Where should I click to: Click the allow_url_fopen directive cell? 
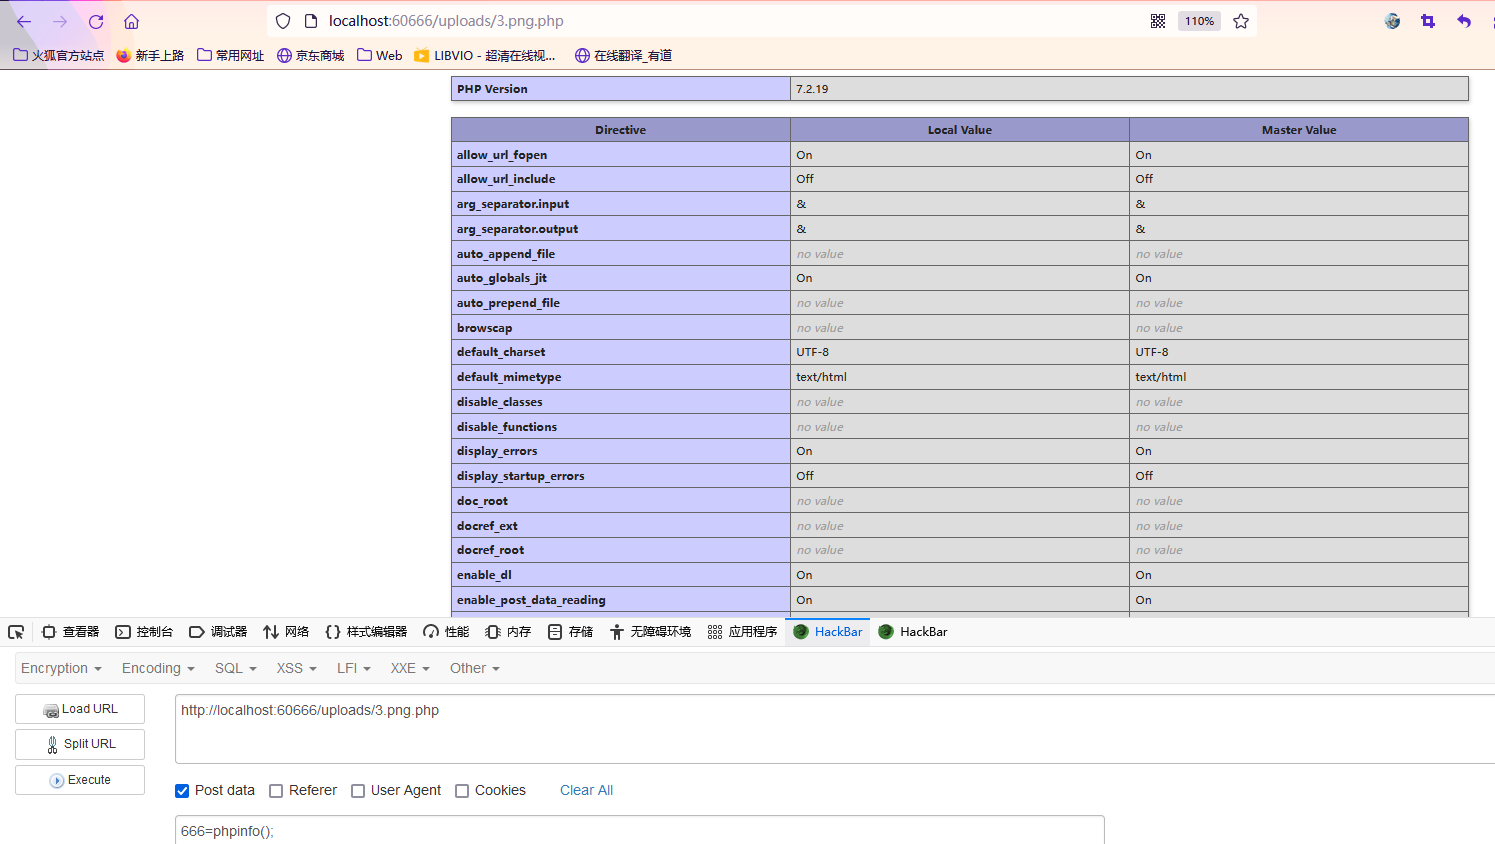(620, 155)
